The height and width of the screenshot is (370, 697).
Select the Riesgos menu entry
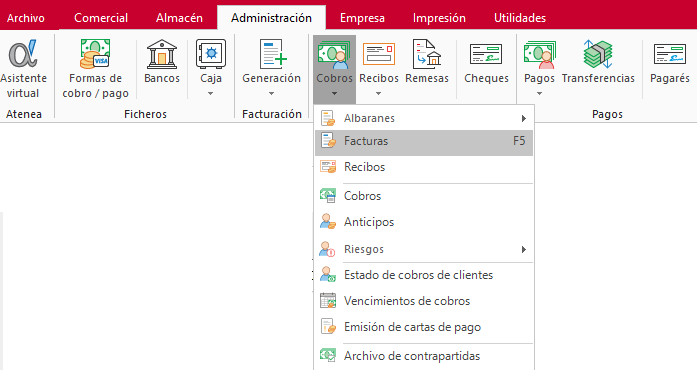pos(424,249)
